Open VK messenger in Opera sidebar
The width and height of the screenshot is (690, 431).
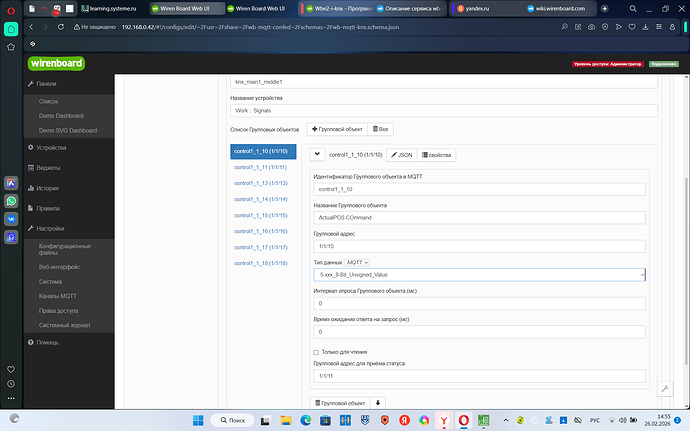11,219
